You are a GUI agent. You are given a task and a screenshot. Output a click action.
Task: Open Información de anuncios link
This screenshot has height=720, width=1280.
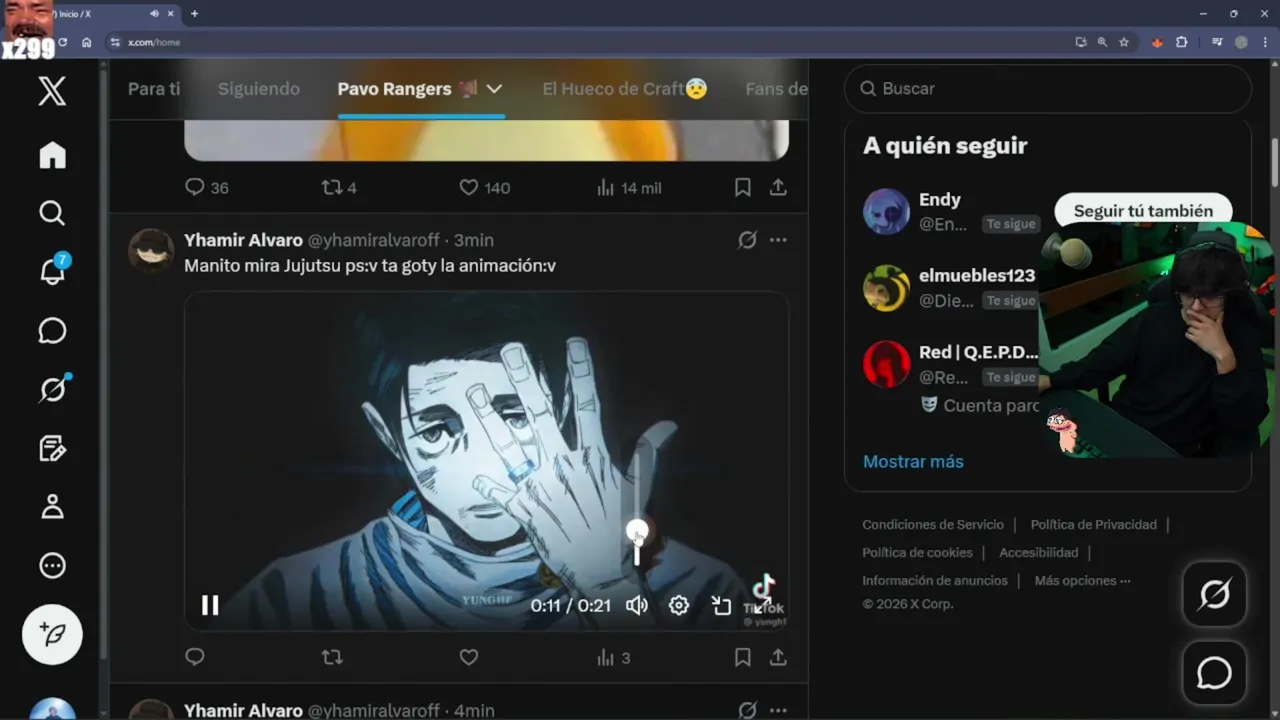935,580
